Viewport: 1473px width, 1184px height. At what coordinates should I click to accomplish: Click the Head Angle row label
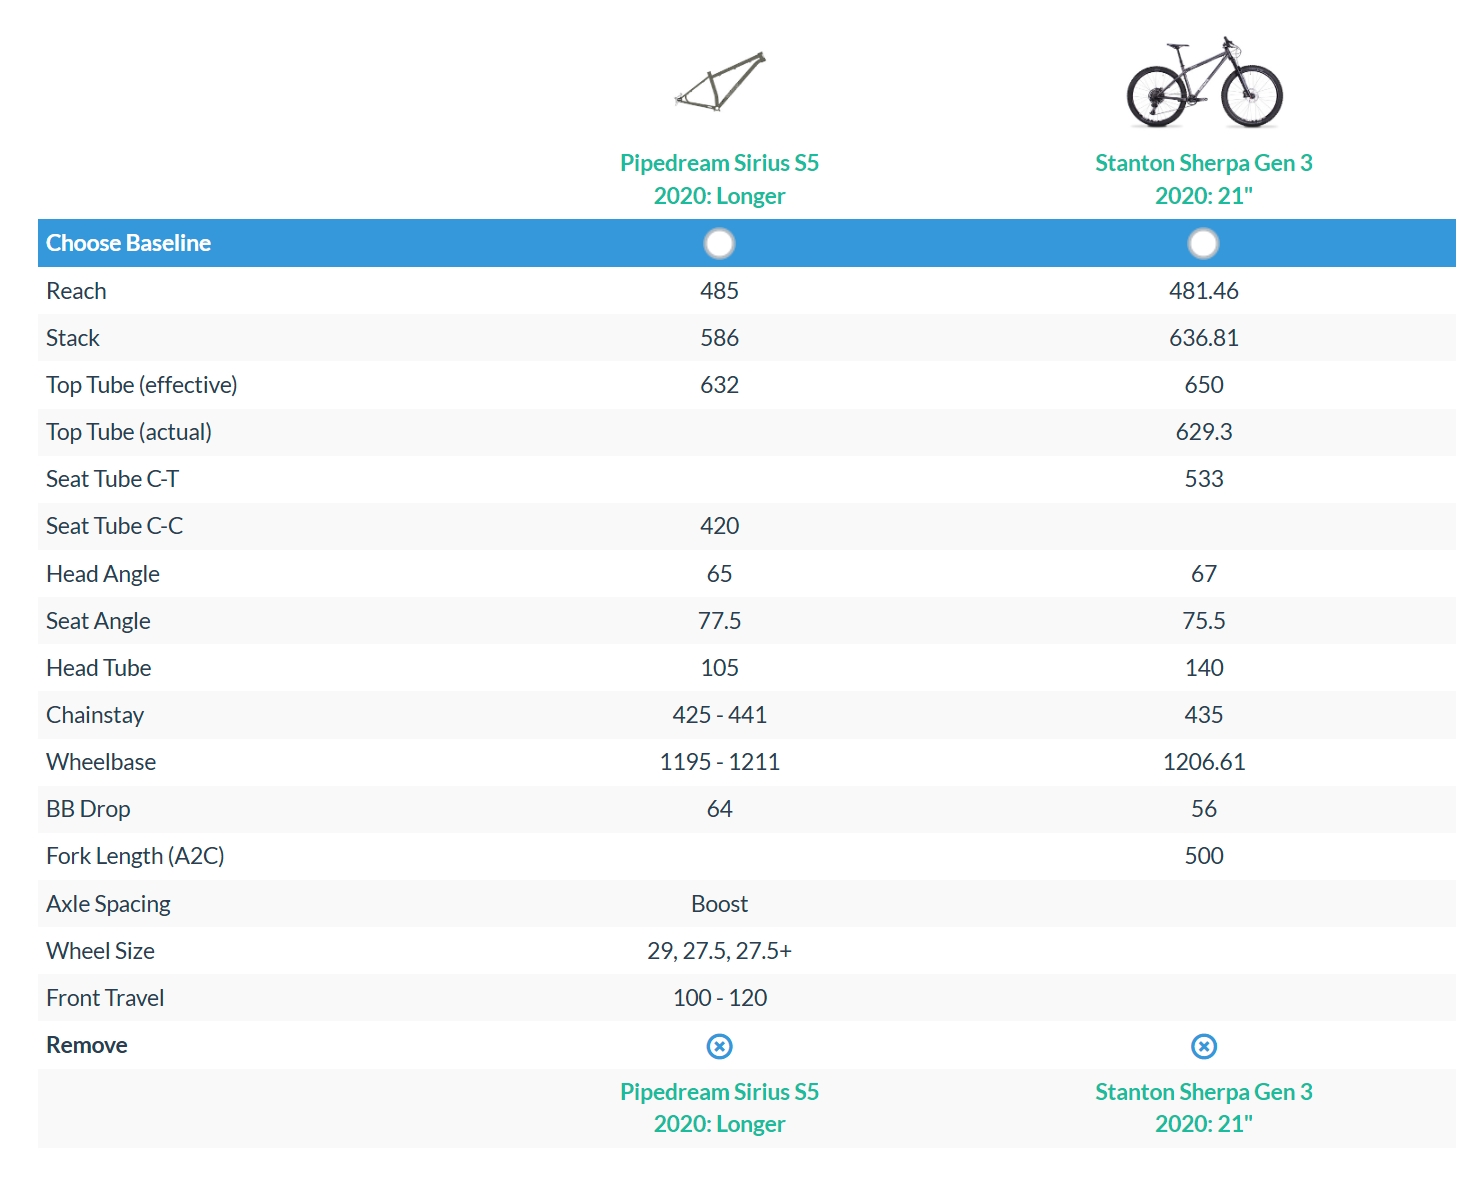click(103, 574)
